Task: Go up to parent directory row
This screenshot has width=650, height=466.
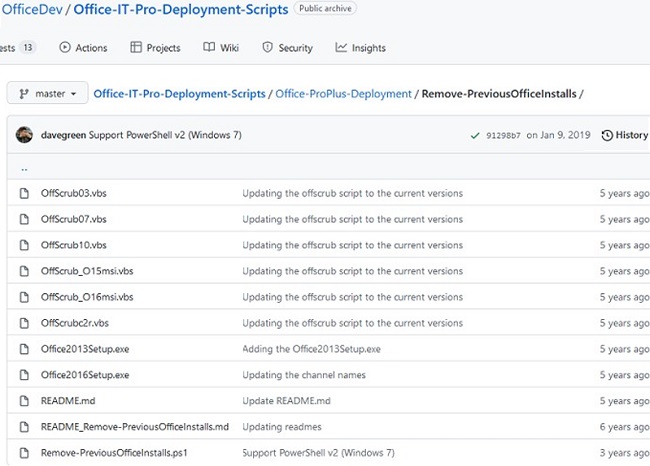Action: click(24, 168)
